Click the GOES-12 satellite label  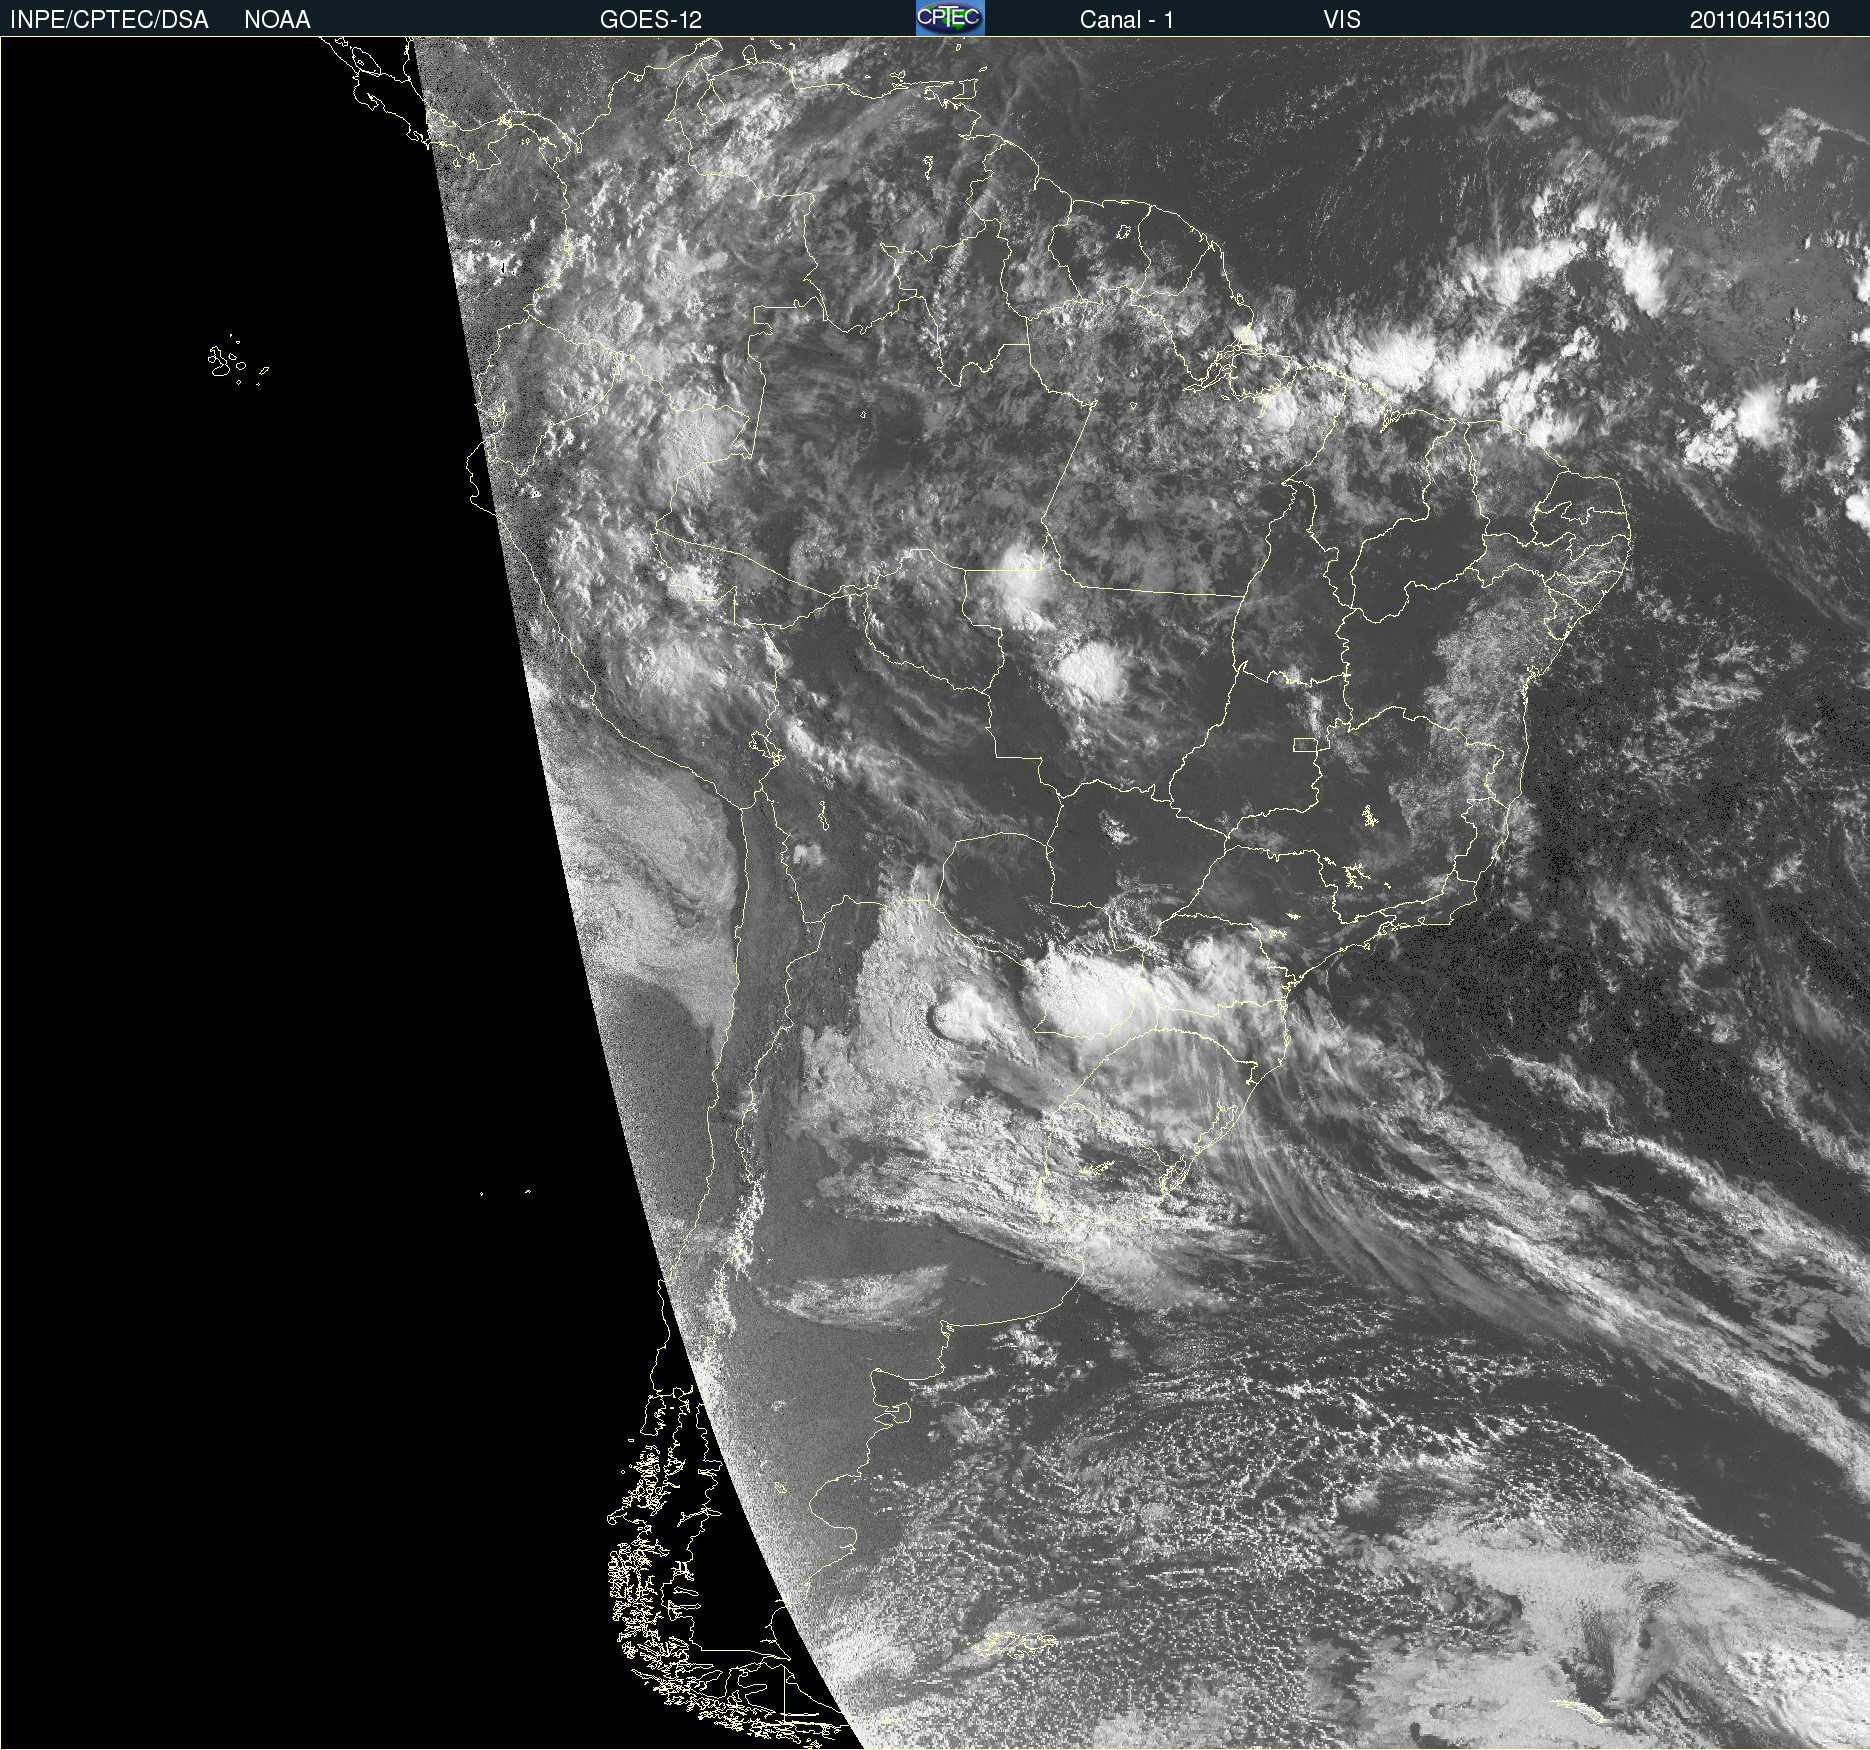(651, 20)
